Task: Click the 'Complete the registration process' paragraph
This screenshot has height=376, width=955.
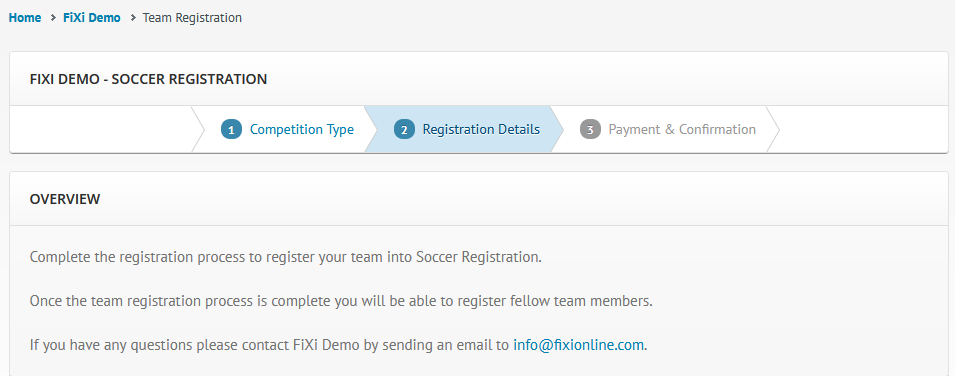Action: tap(286, 257)
